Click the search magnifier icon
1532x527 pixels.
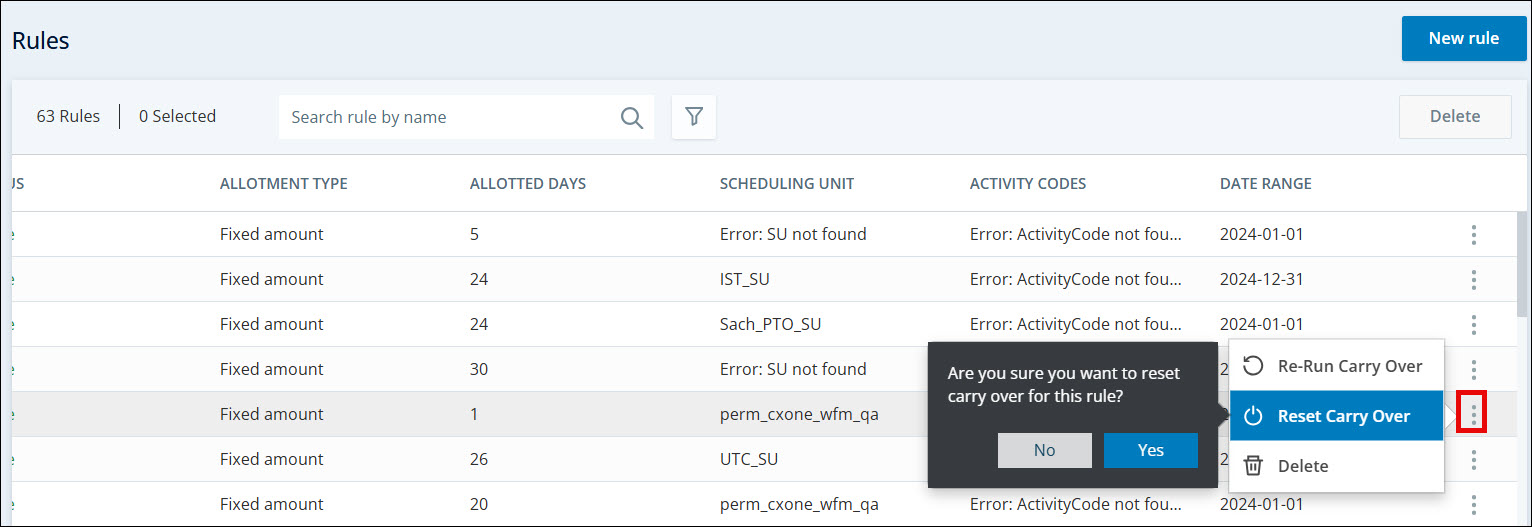(x=631, y=118)
